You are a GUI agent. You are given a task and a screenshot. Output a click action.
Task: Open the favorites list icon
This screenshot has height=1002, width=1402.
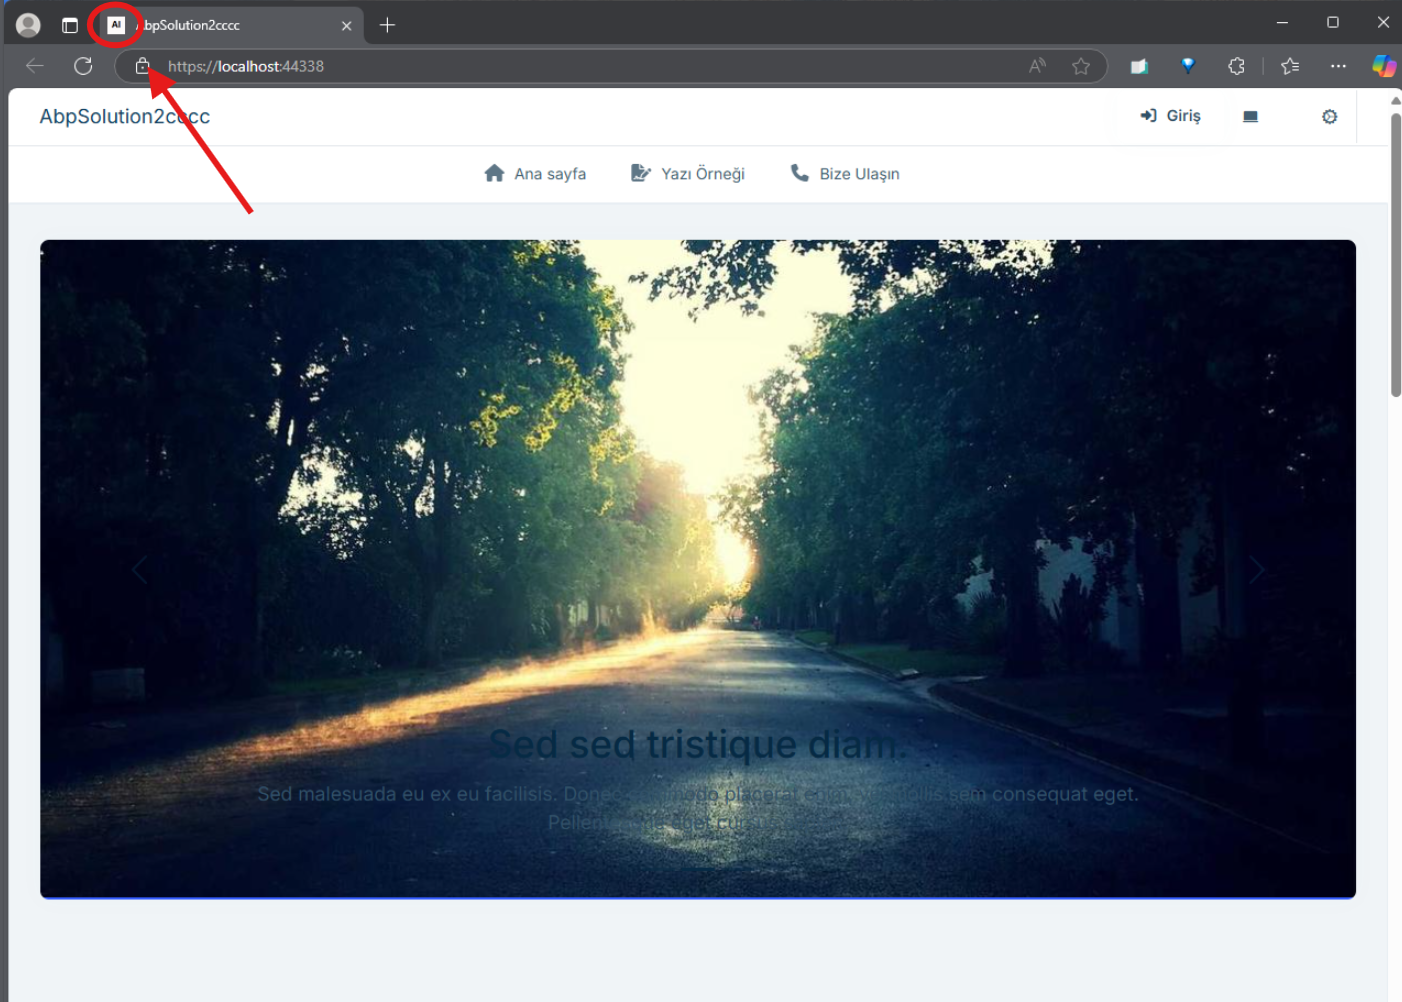[x=1290, y=66]
